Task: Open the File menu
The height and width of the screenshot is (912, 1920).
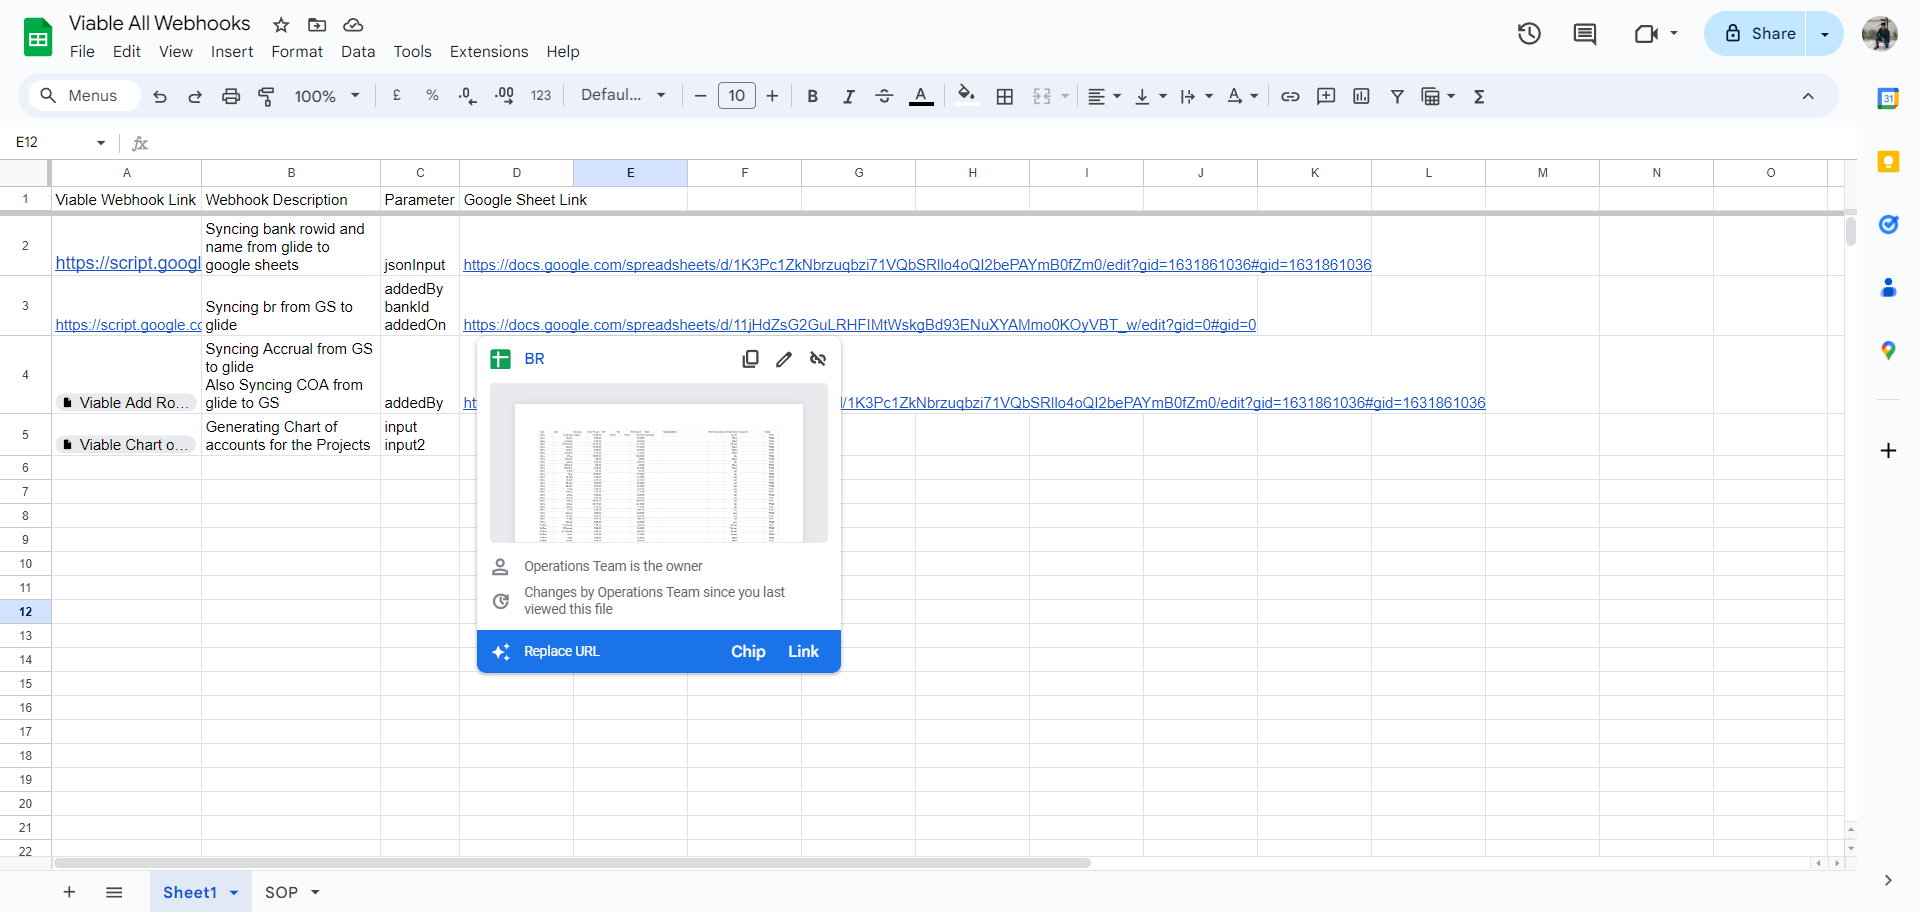Action: coord(82,52)
